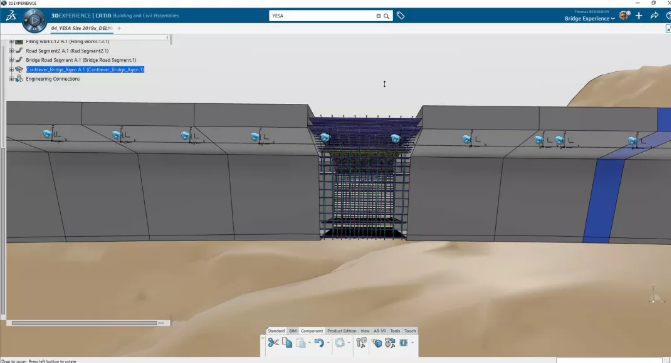The image size is (671, 363).
Task: Click the tag icon beside search box
Action: (401, 16)
